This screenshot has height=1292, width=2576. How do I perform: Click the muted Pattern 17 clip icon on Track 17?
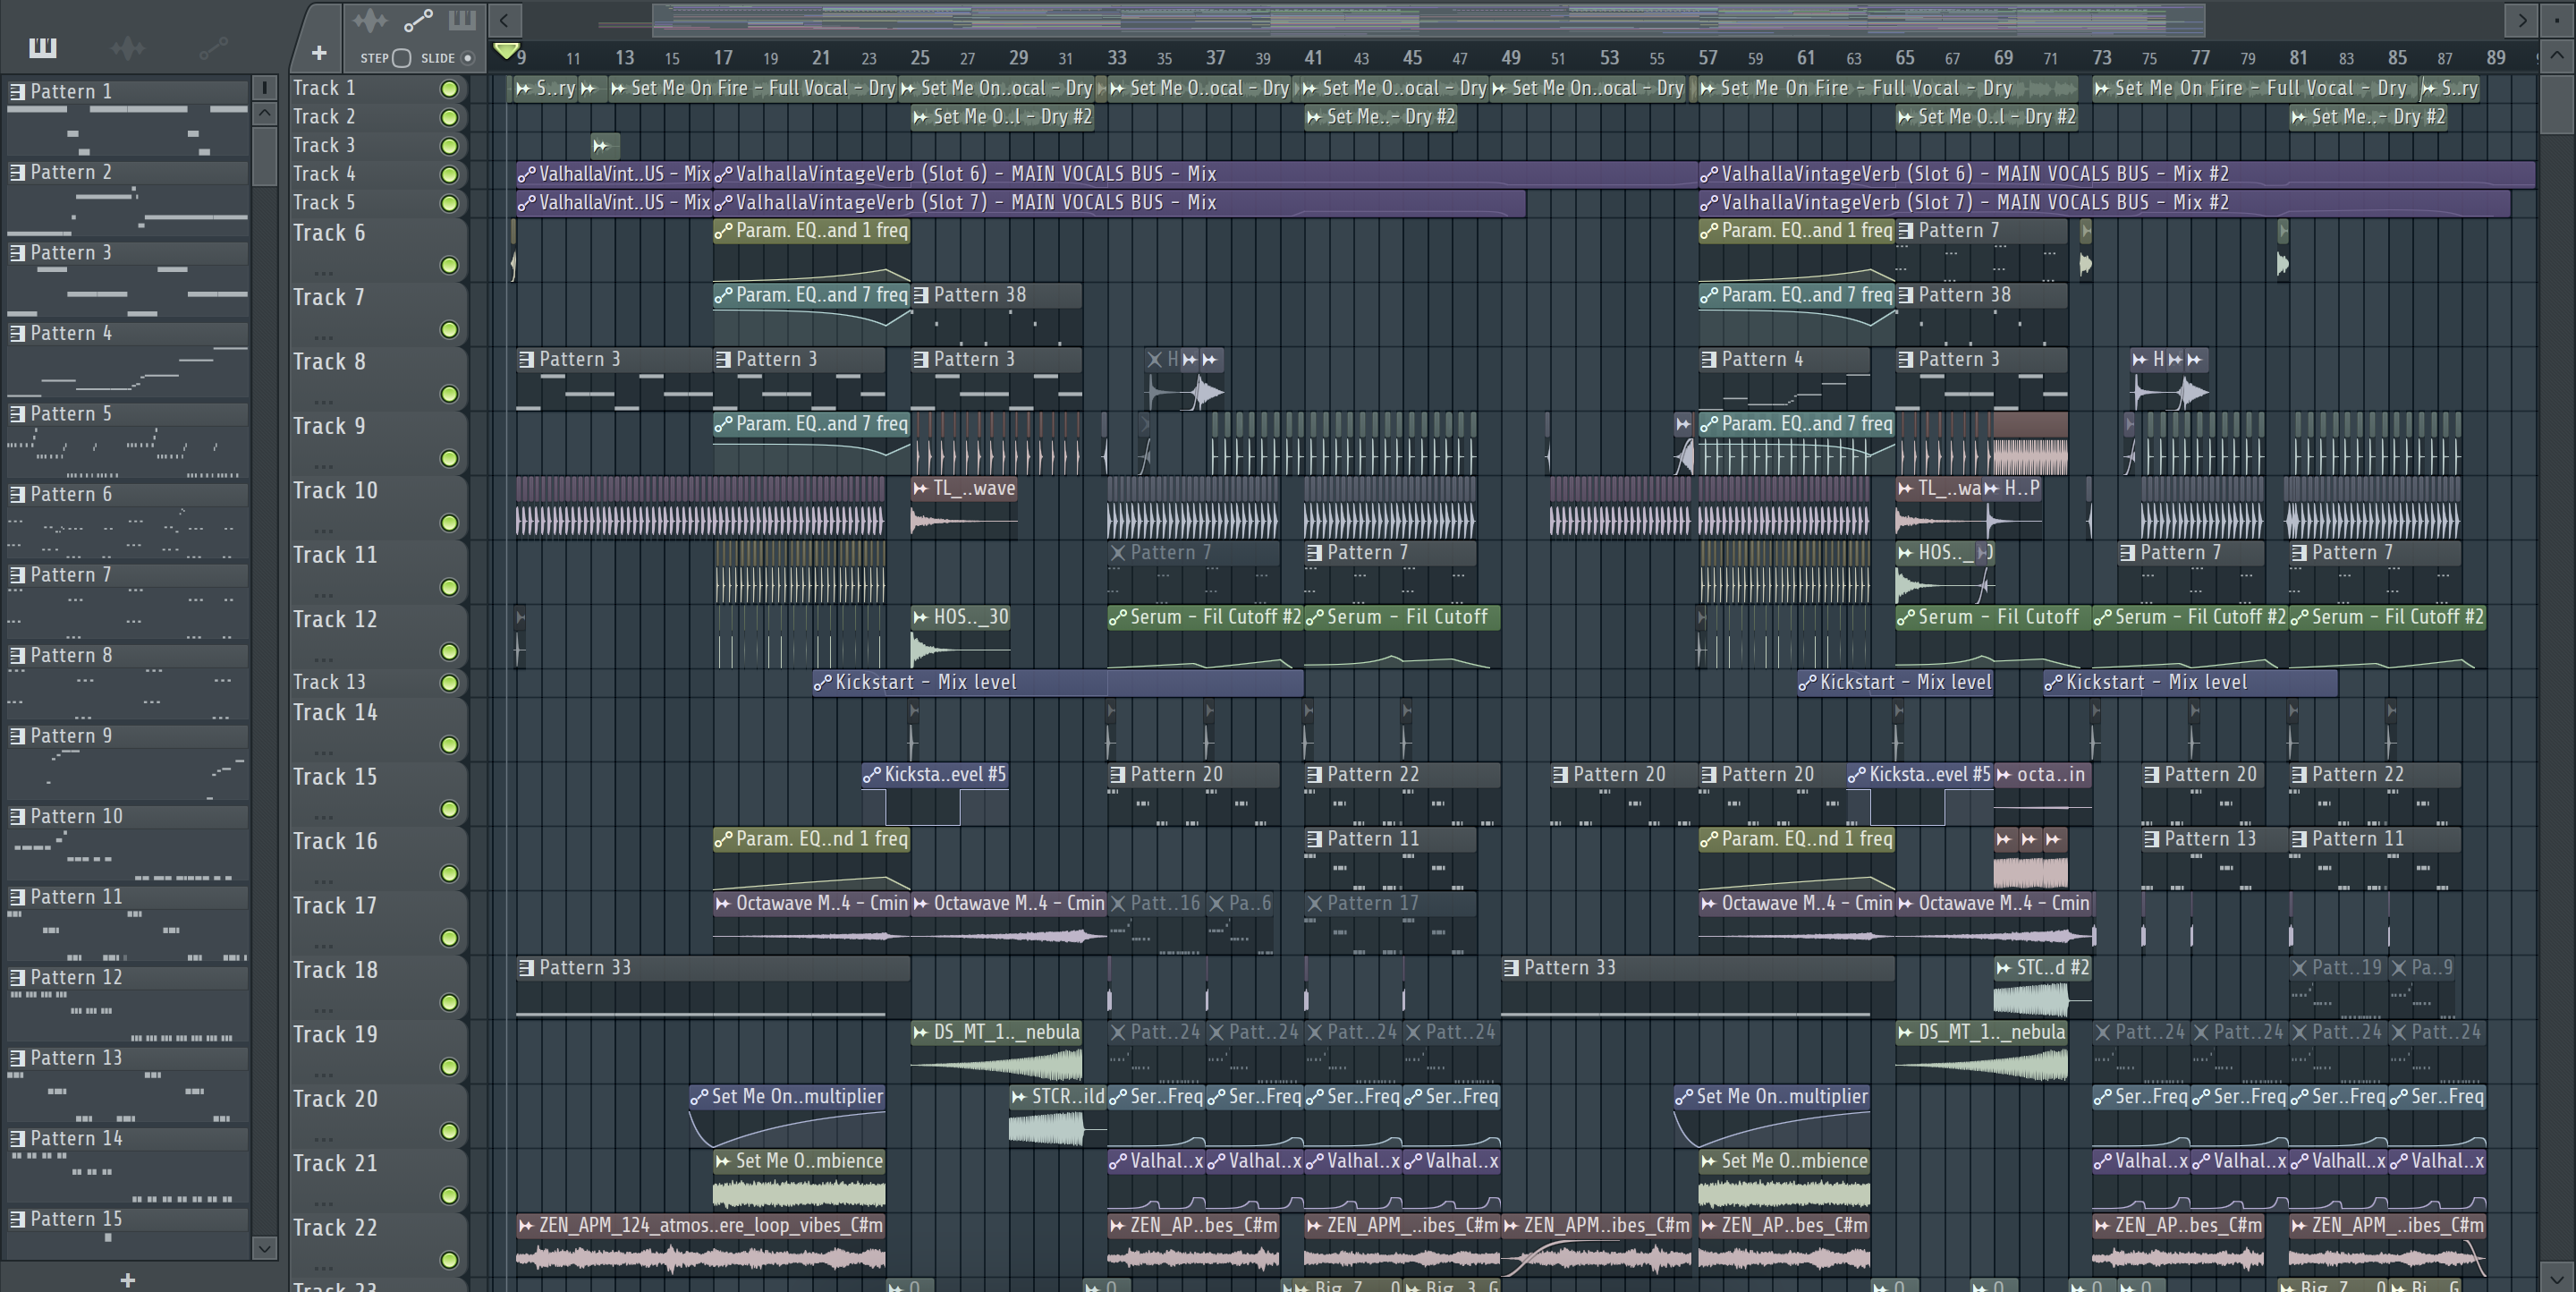(x=1315, y=903)
